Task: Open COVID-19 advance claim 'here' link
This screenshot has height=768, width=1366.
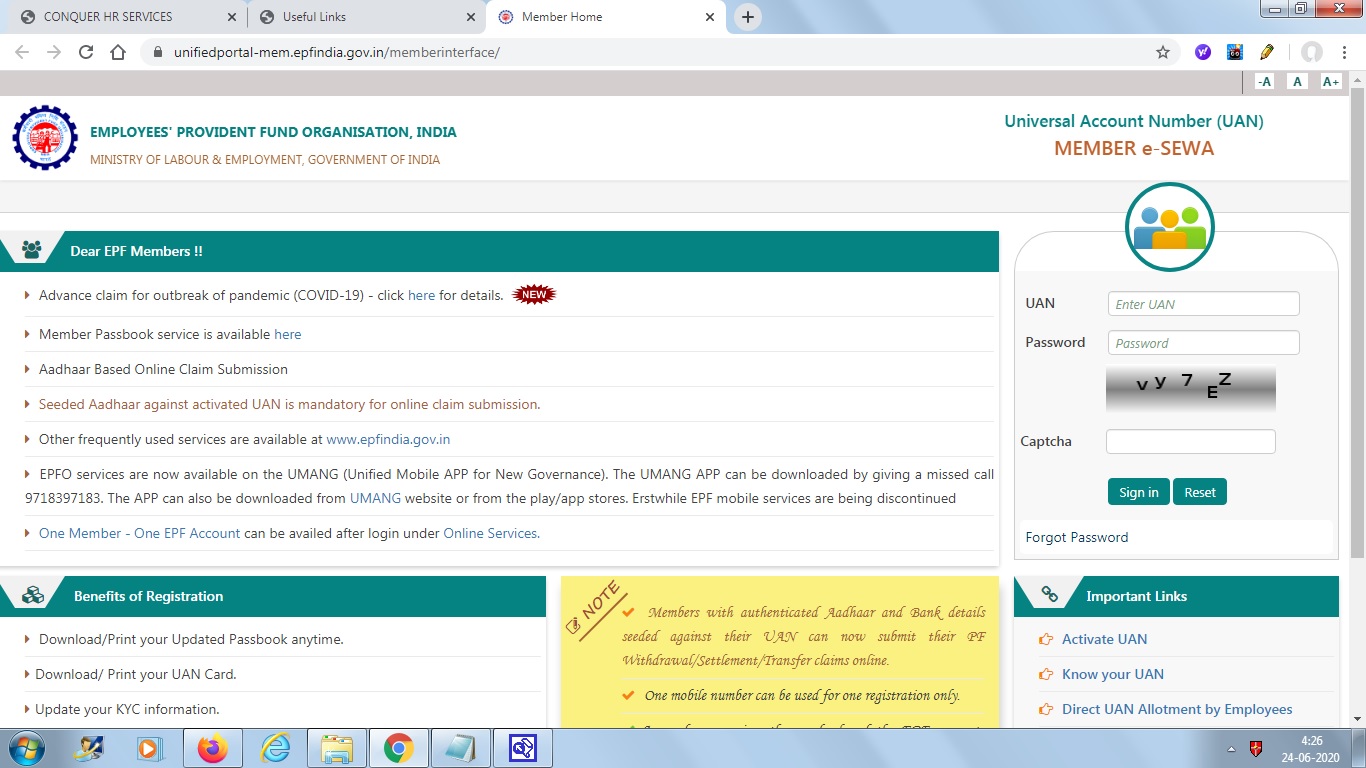Action: (x=421, y=295)
